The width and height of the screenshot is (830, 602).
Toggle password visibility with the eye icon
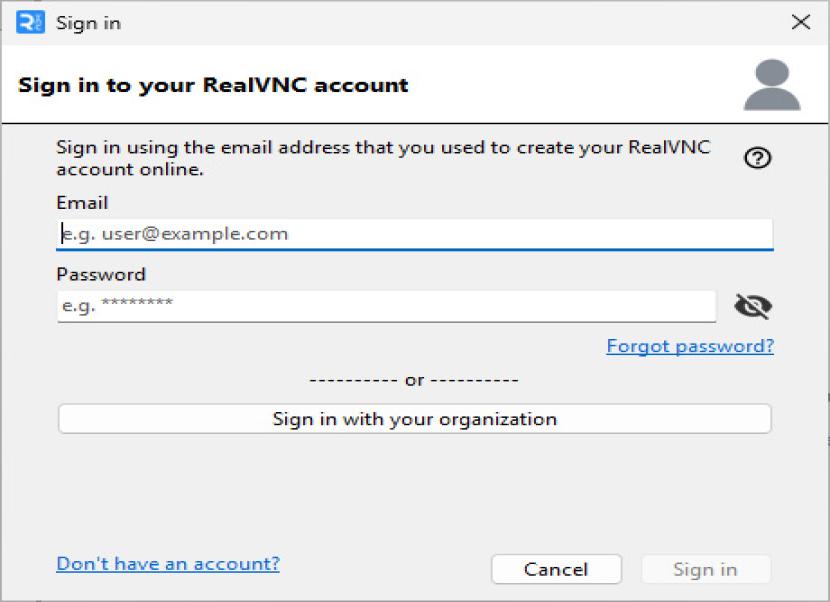pos(752,306)
